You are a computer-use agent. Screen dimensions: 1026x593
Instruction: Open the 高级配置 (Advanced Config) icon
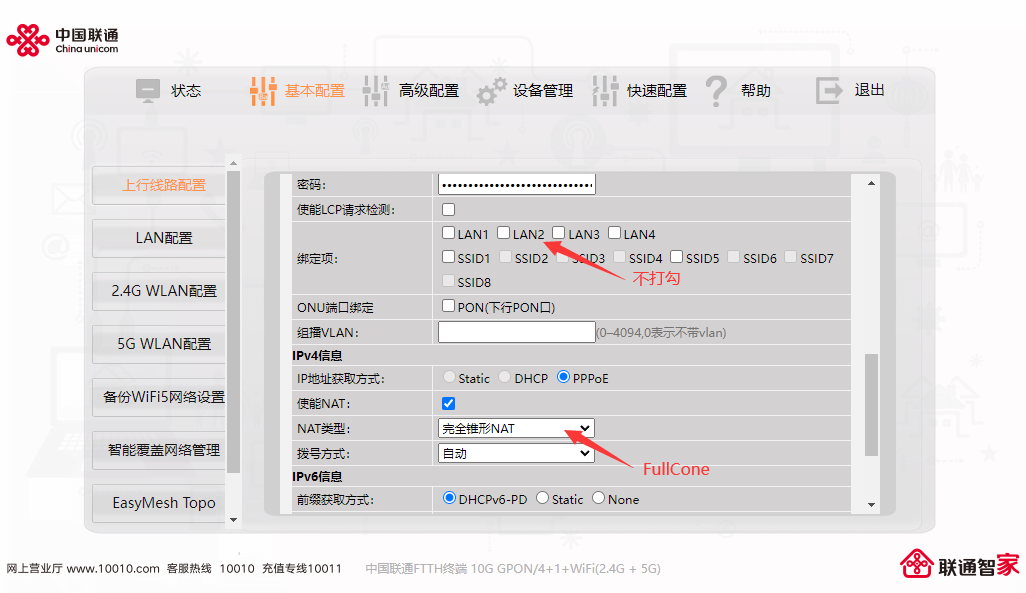(x=376, y=90)
